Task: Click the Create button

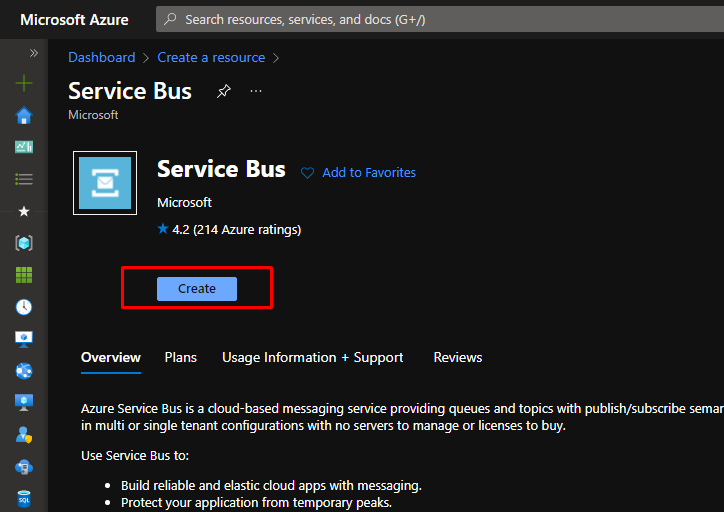Action: pyautogui.click(x=197, y=289)
